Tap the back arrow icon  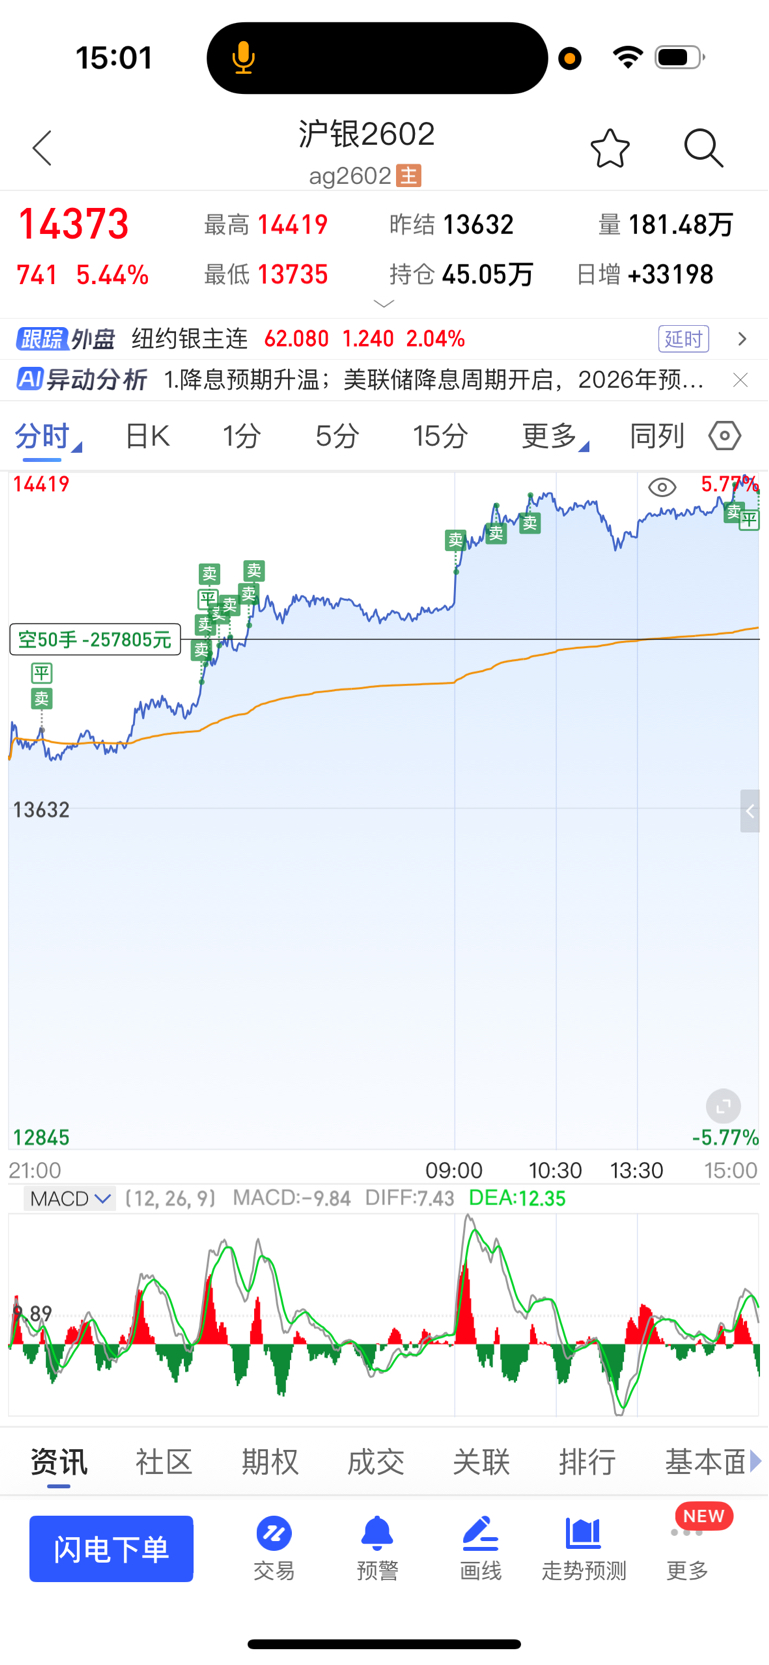[x=42, y=148]
